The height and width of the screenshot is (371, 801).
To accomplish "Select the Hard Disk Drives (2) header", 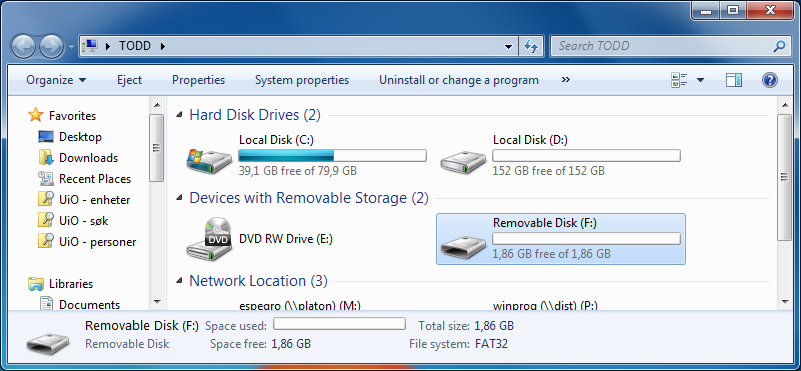I will [x=255, y=115].
